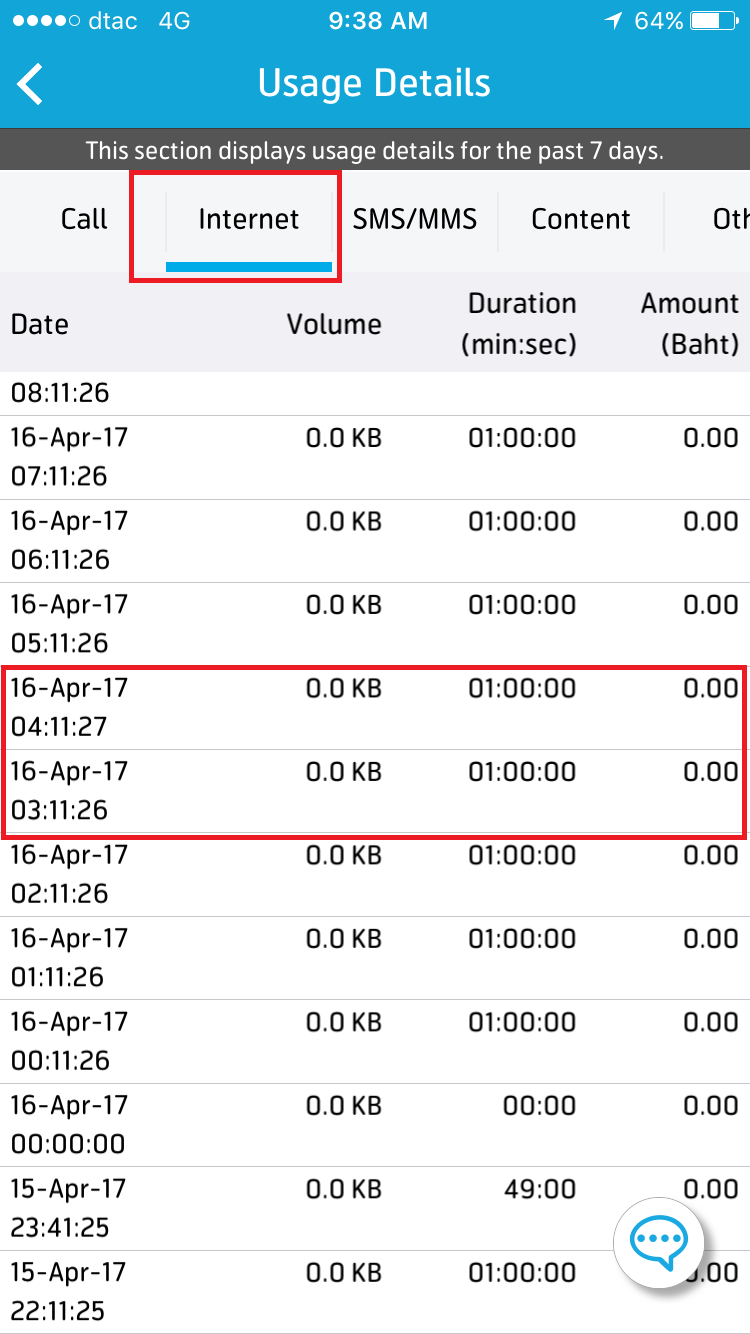Image resolution: width=750 pixels, height=1334 pixels.
Task: Select the 16-Apr-17 00:00:00 usage row
Action: 375,1124
